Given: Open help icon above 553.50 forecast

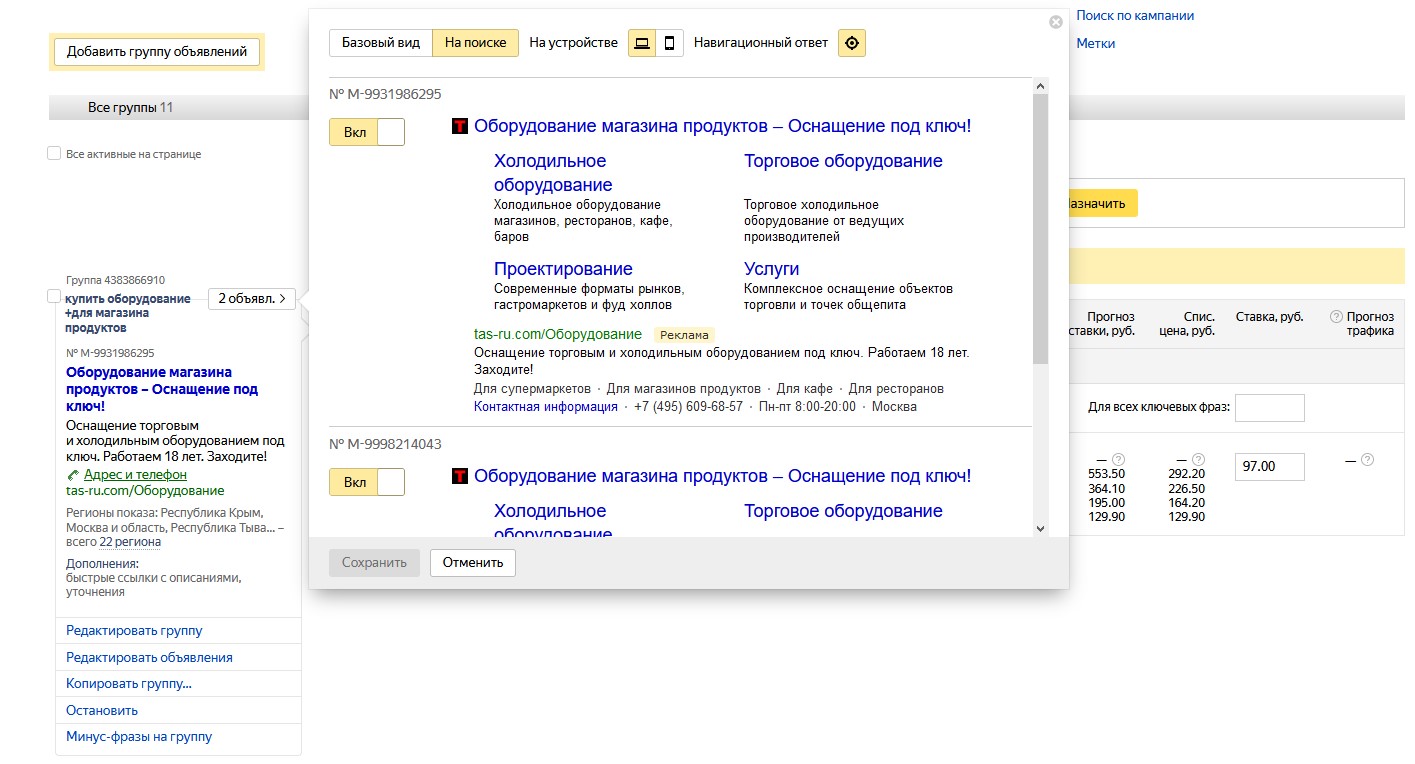Looking at the screenshot, I should (x=1117, y=460).
